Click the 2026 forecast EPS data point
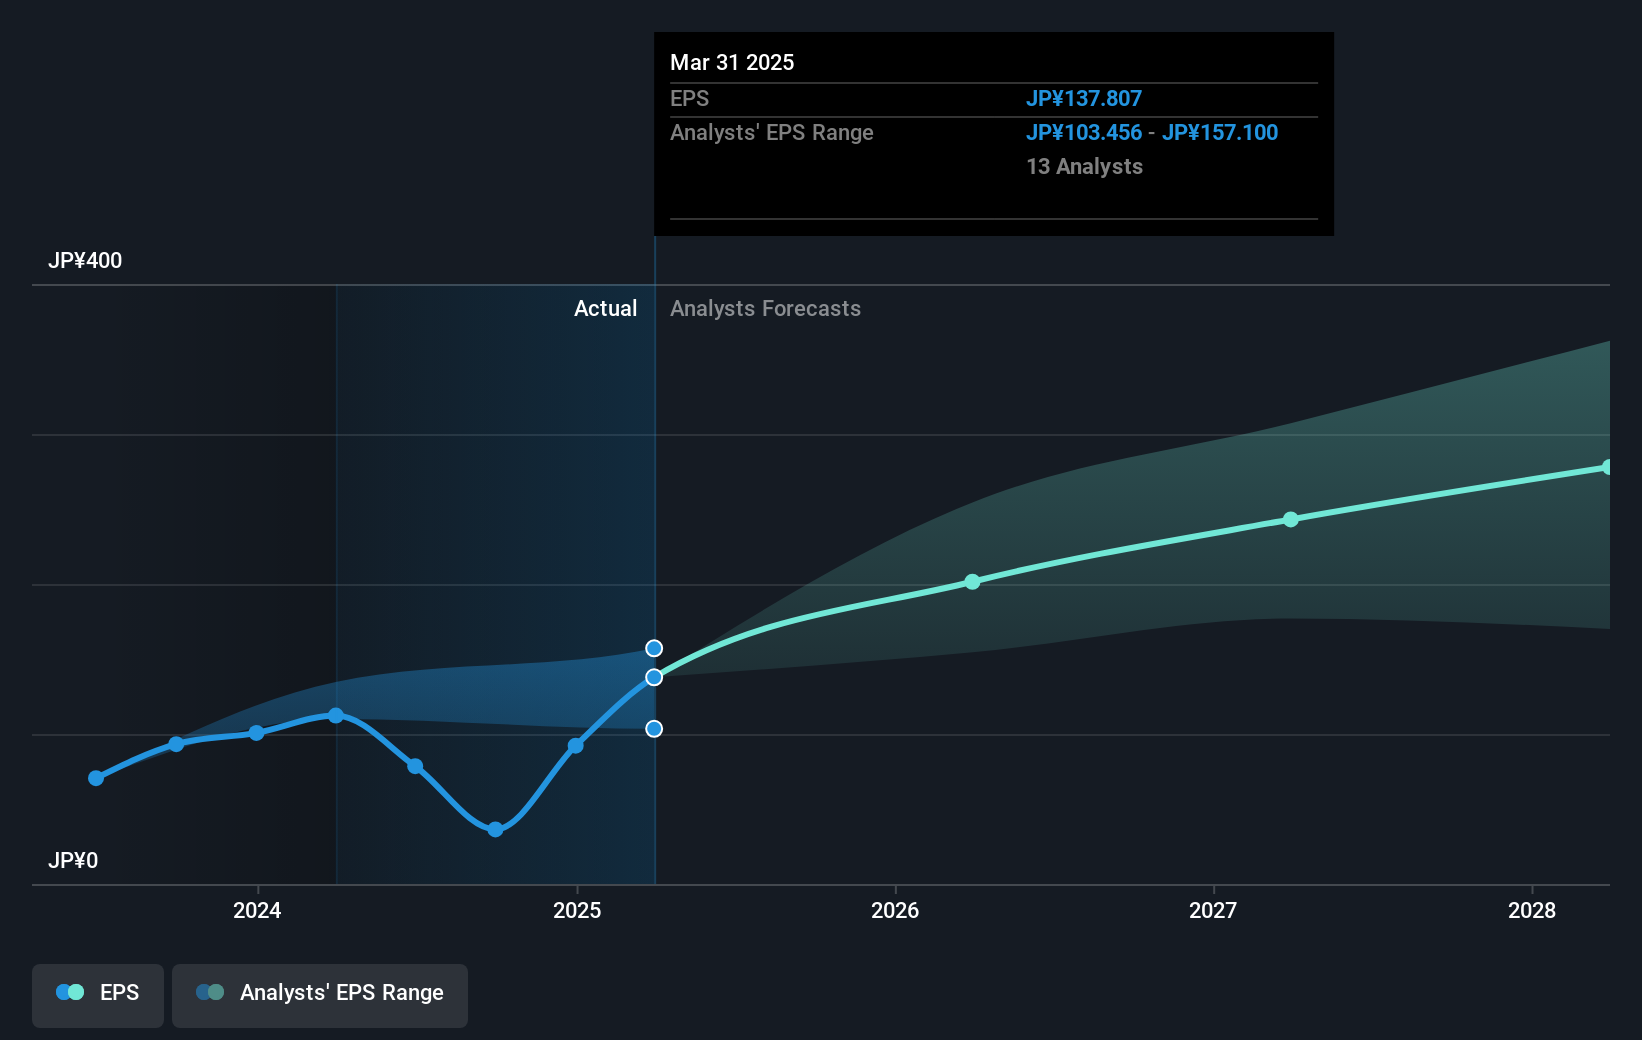The height and width of the screenshot is (1040, 1642). click(x=973, y=581)
